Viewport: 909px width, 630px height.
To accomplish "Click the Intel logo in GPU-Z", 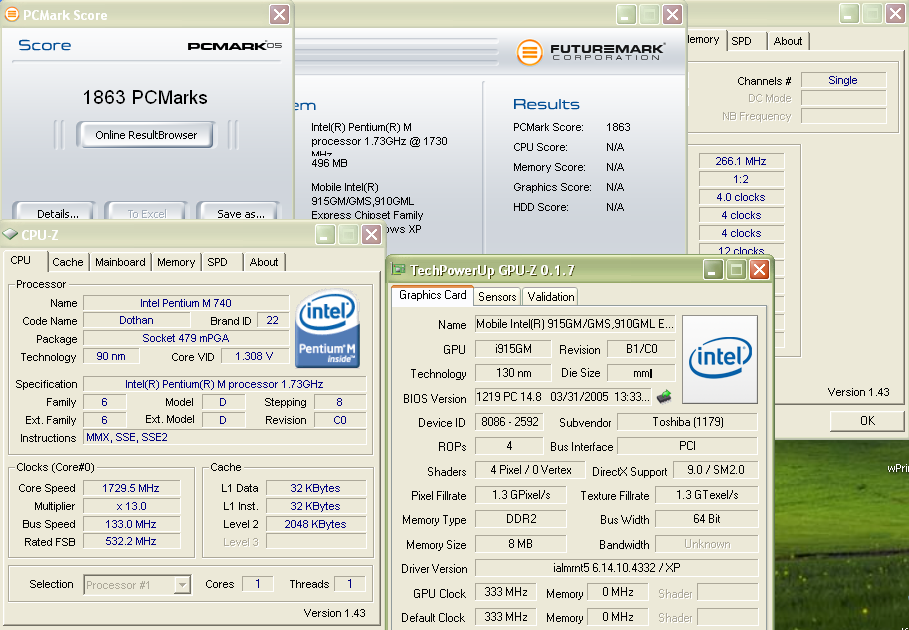I will point(720,359).
